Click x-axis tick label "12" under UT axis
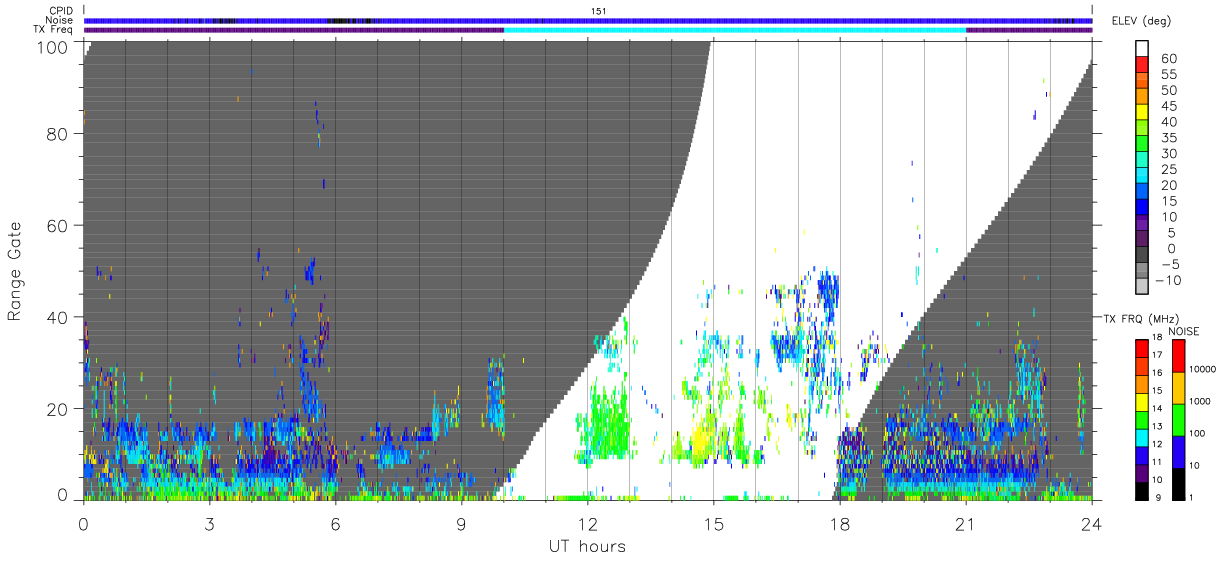The height and width of the screenshot is (567, 1228). pyautogui.click(x=587, y=523)
